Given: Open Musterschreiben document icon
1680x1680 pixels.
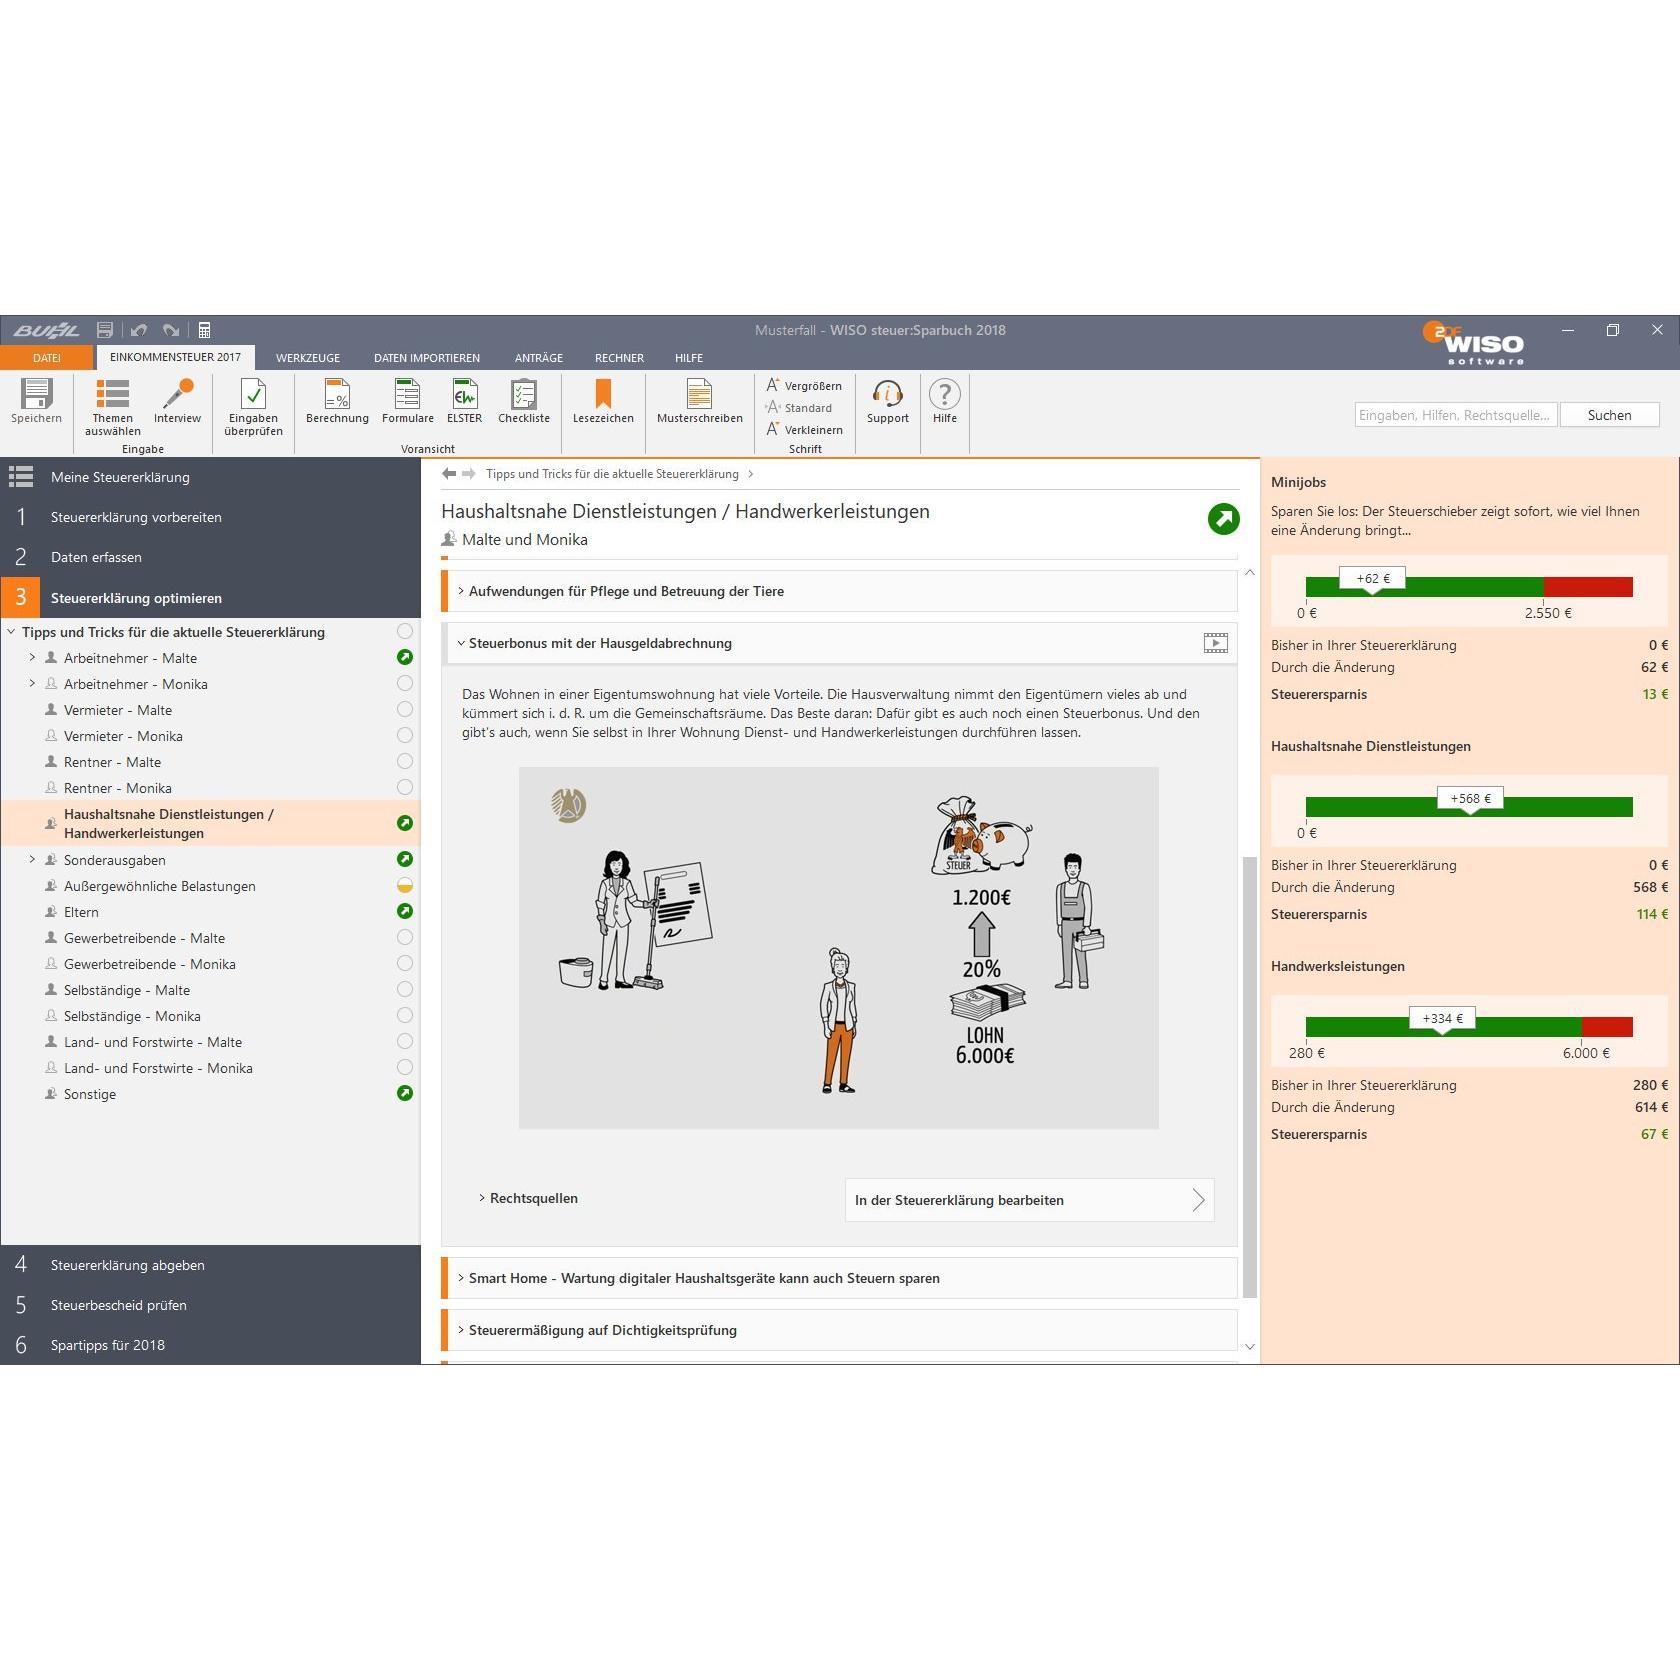Looking at the screenshot, I should [x=700, y=394].
